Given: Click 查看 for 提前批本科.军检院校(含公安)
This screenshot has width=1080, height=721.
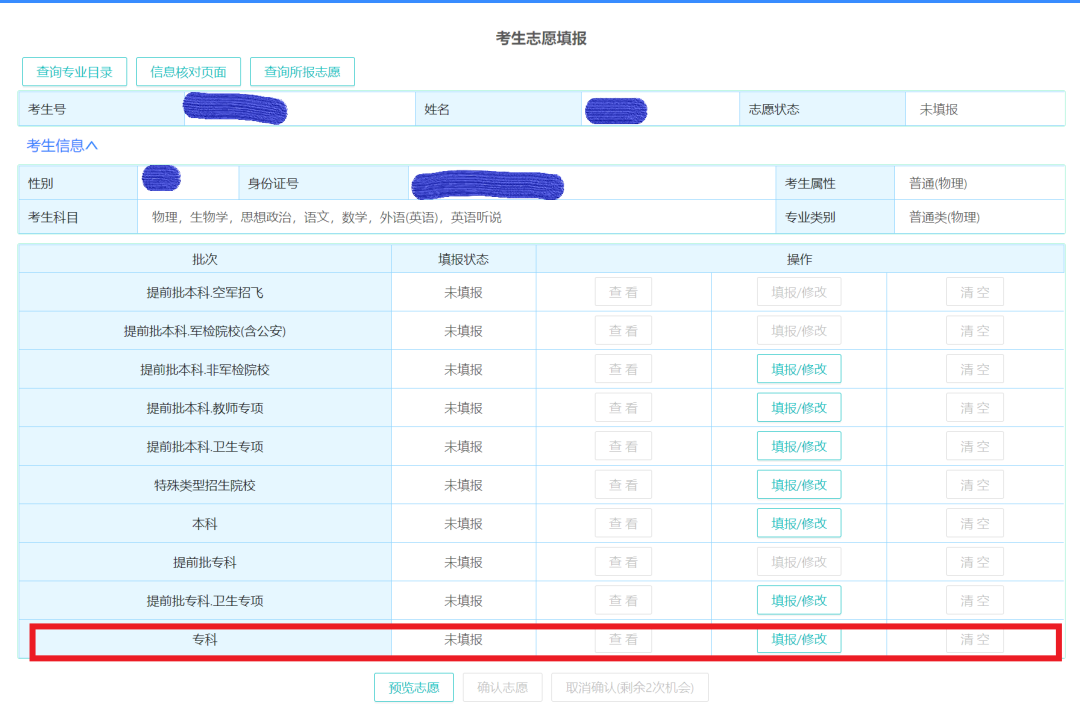Looking at the screenshot, I should click(x=623, y=331).
